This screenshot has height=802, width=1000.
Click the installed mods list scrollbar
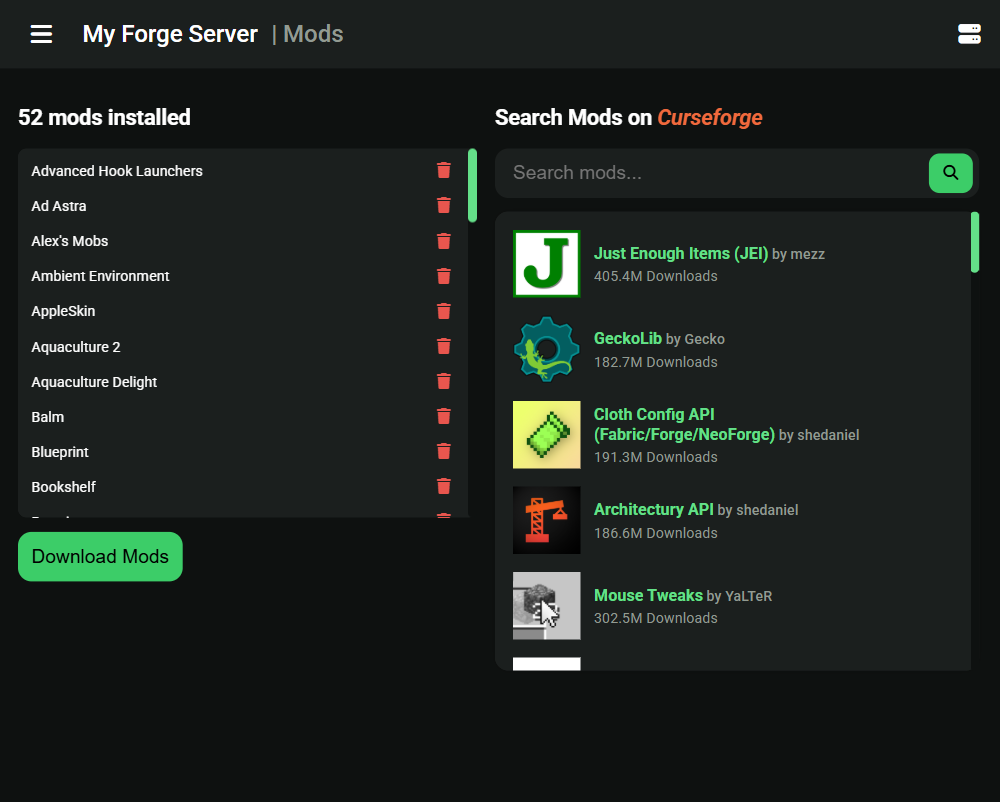(x=472, y=185)
